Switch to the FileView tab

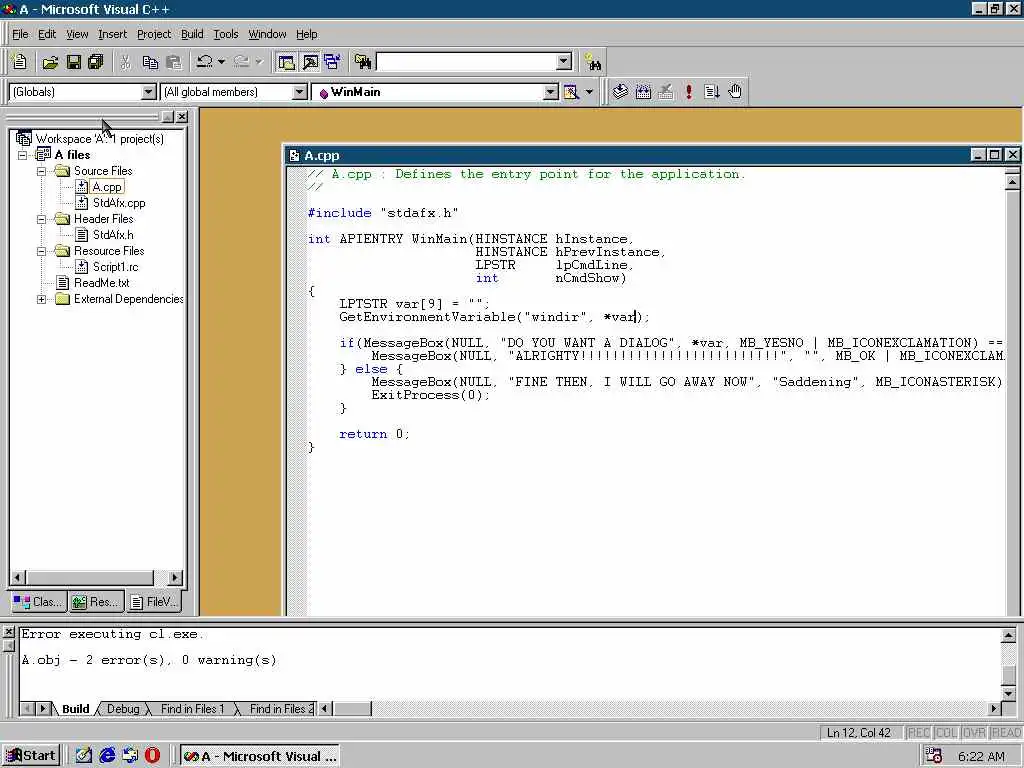pyautogui.click(x=153, y=602)
